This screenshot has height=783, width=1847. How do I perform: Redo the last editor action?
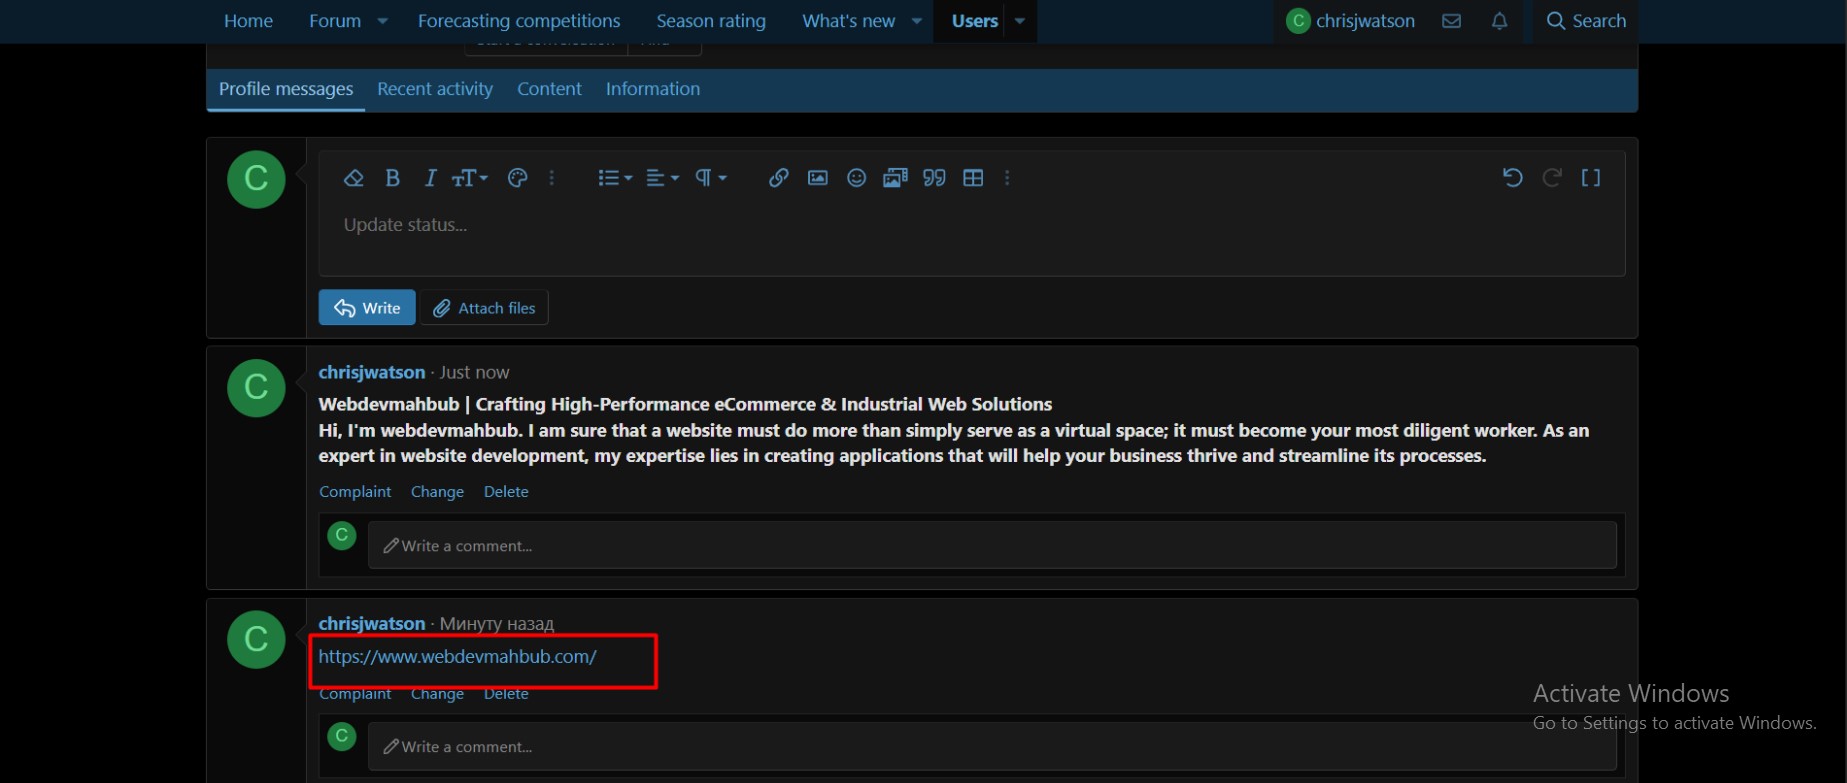click(x=1552, y=178)
